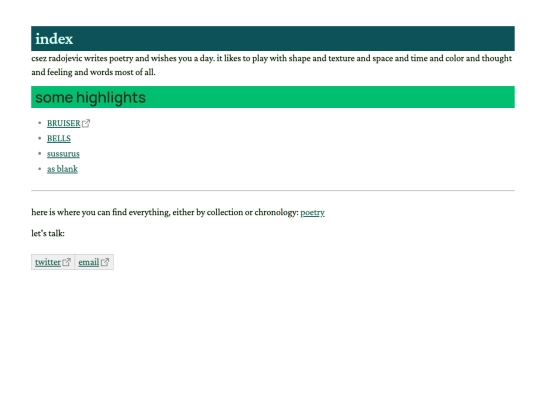This screenshot has width=540, height=405.
Task: Open the BELLS poem link
Action: (59, 138)
